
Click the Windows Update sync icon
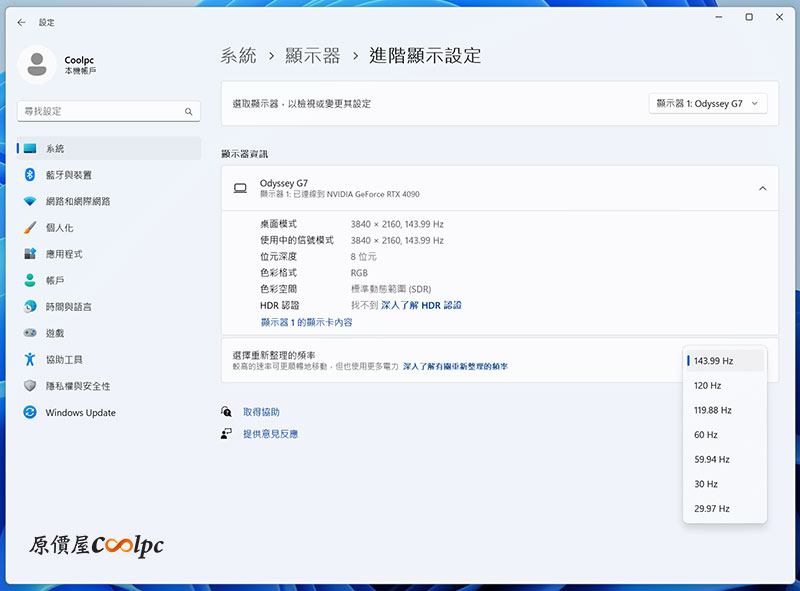click(x=30, y=412)
